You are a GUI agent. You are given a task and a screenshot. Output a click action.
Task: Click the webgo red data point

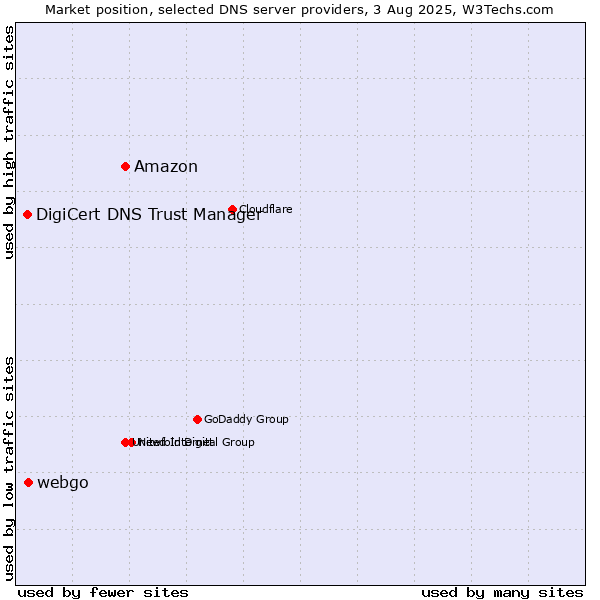point(28,482)
